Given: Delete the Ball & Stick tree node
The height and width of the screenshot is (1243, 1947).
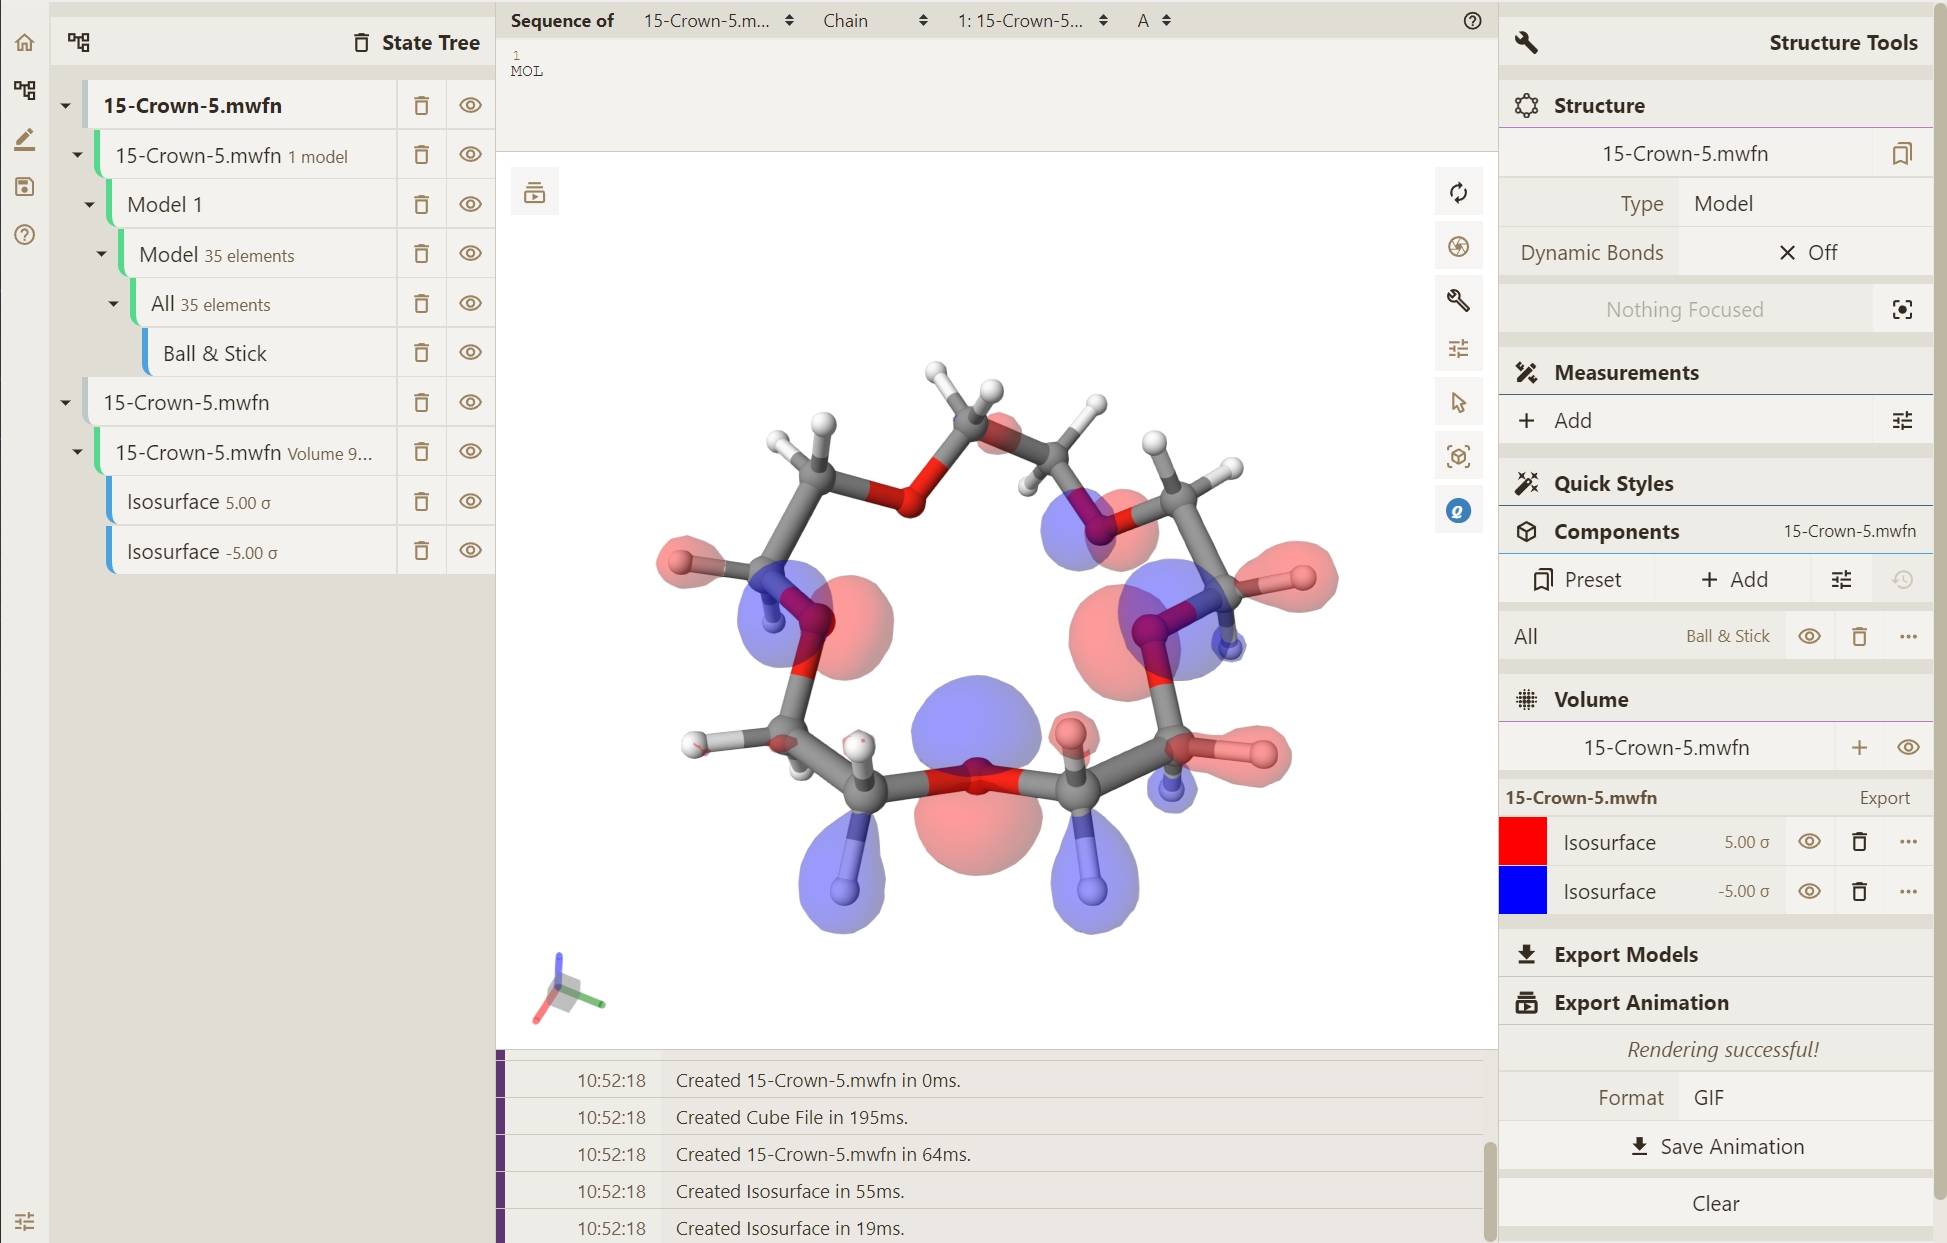Looking at the screenshot, I should 421,353.
